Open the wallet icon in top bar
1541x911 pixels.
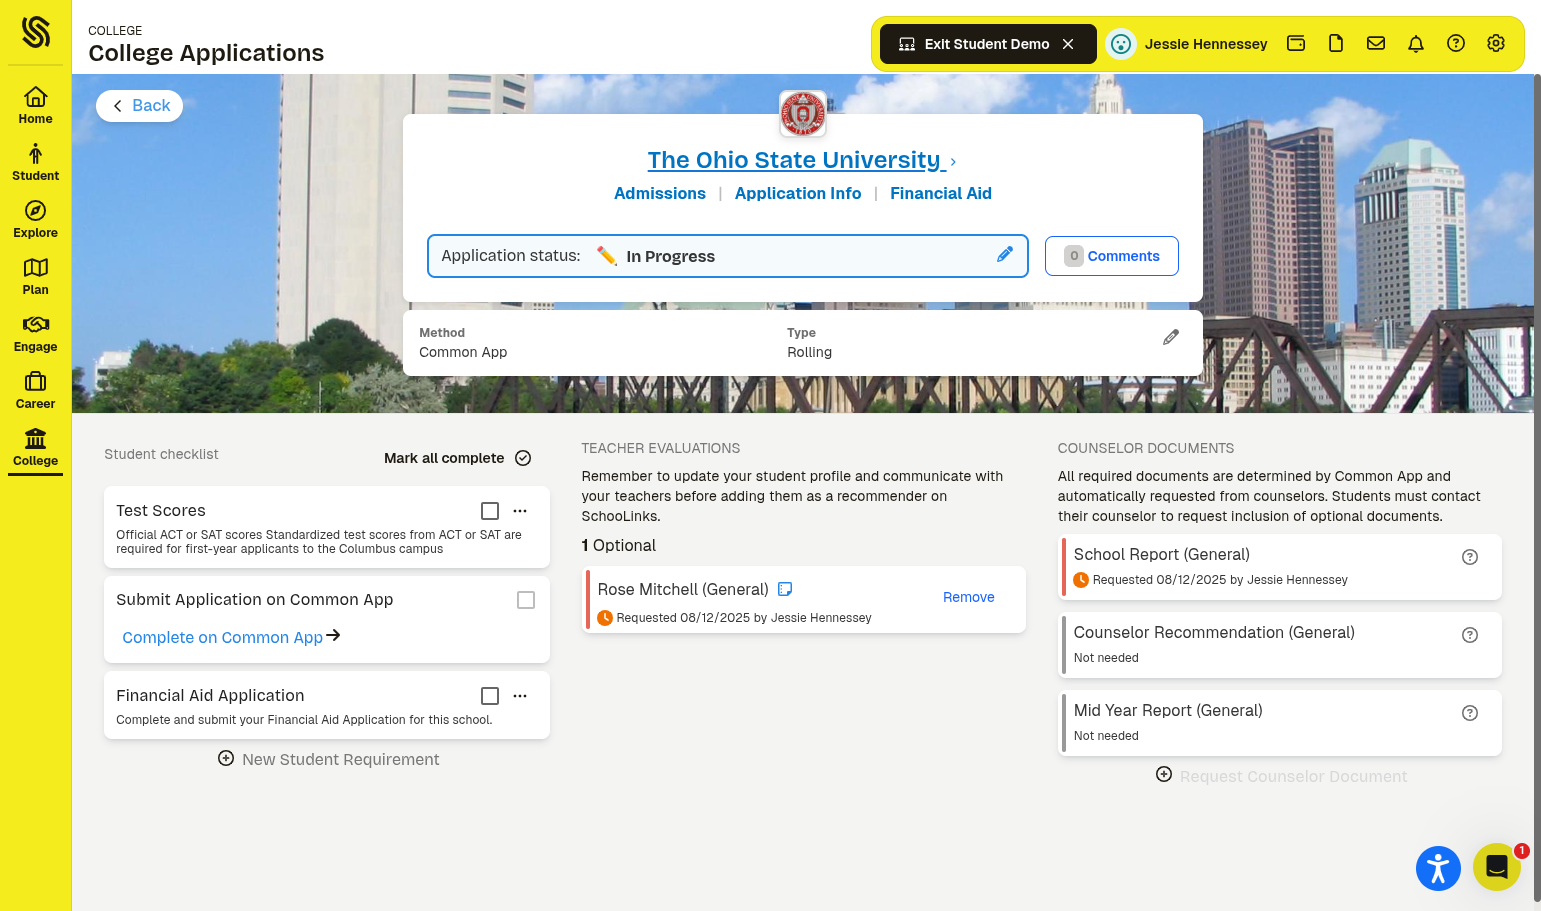point(1296,43)
